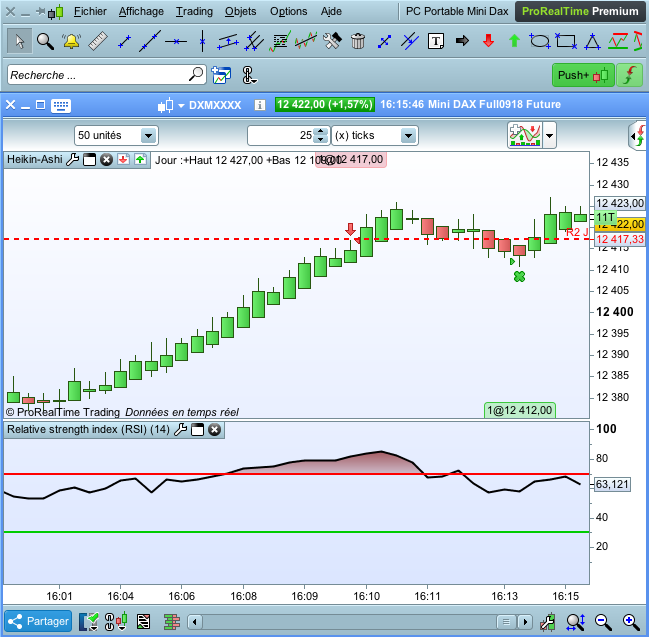649x637 pixels.
Task: Toggle the order book ladder icon in bottom bar
Action: (171, 621)
